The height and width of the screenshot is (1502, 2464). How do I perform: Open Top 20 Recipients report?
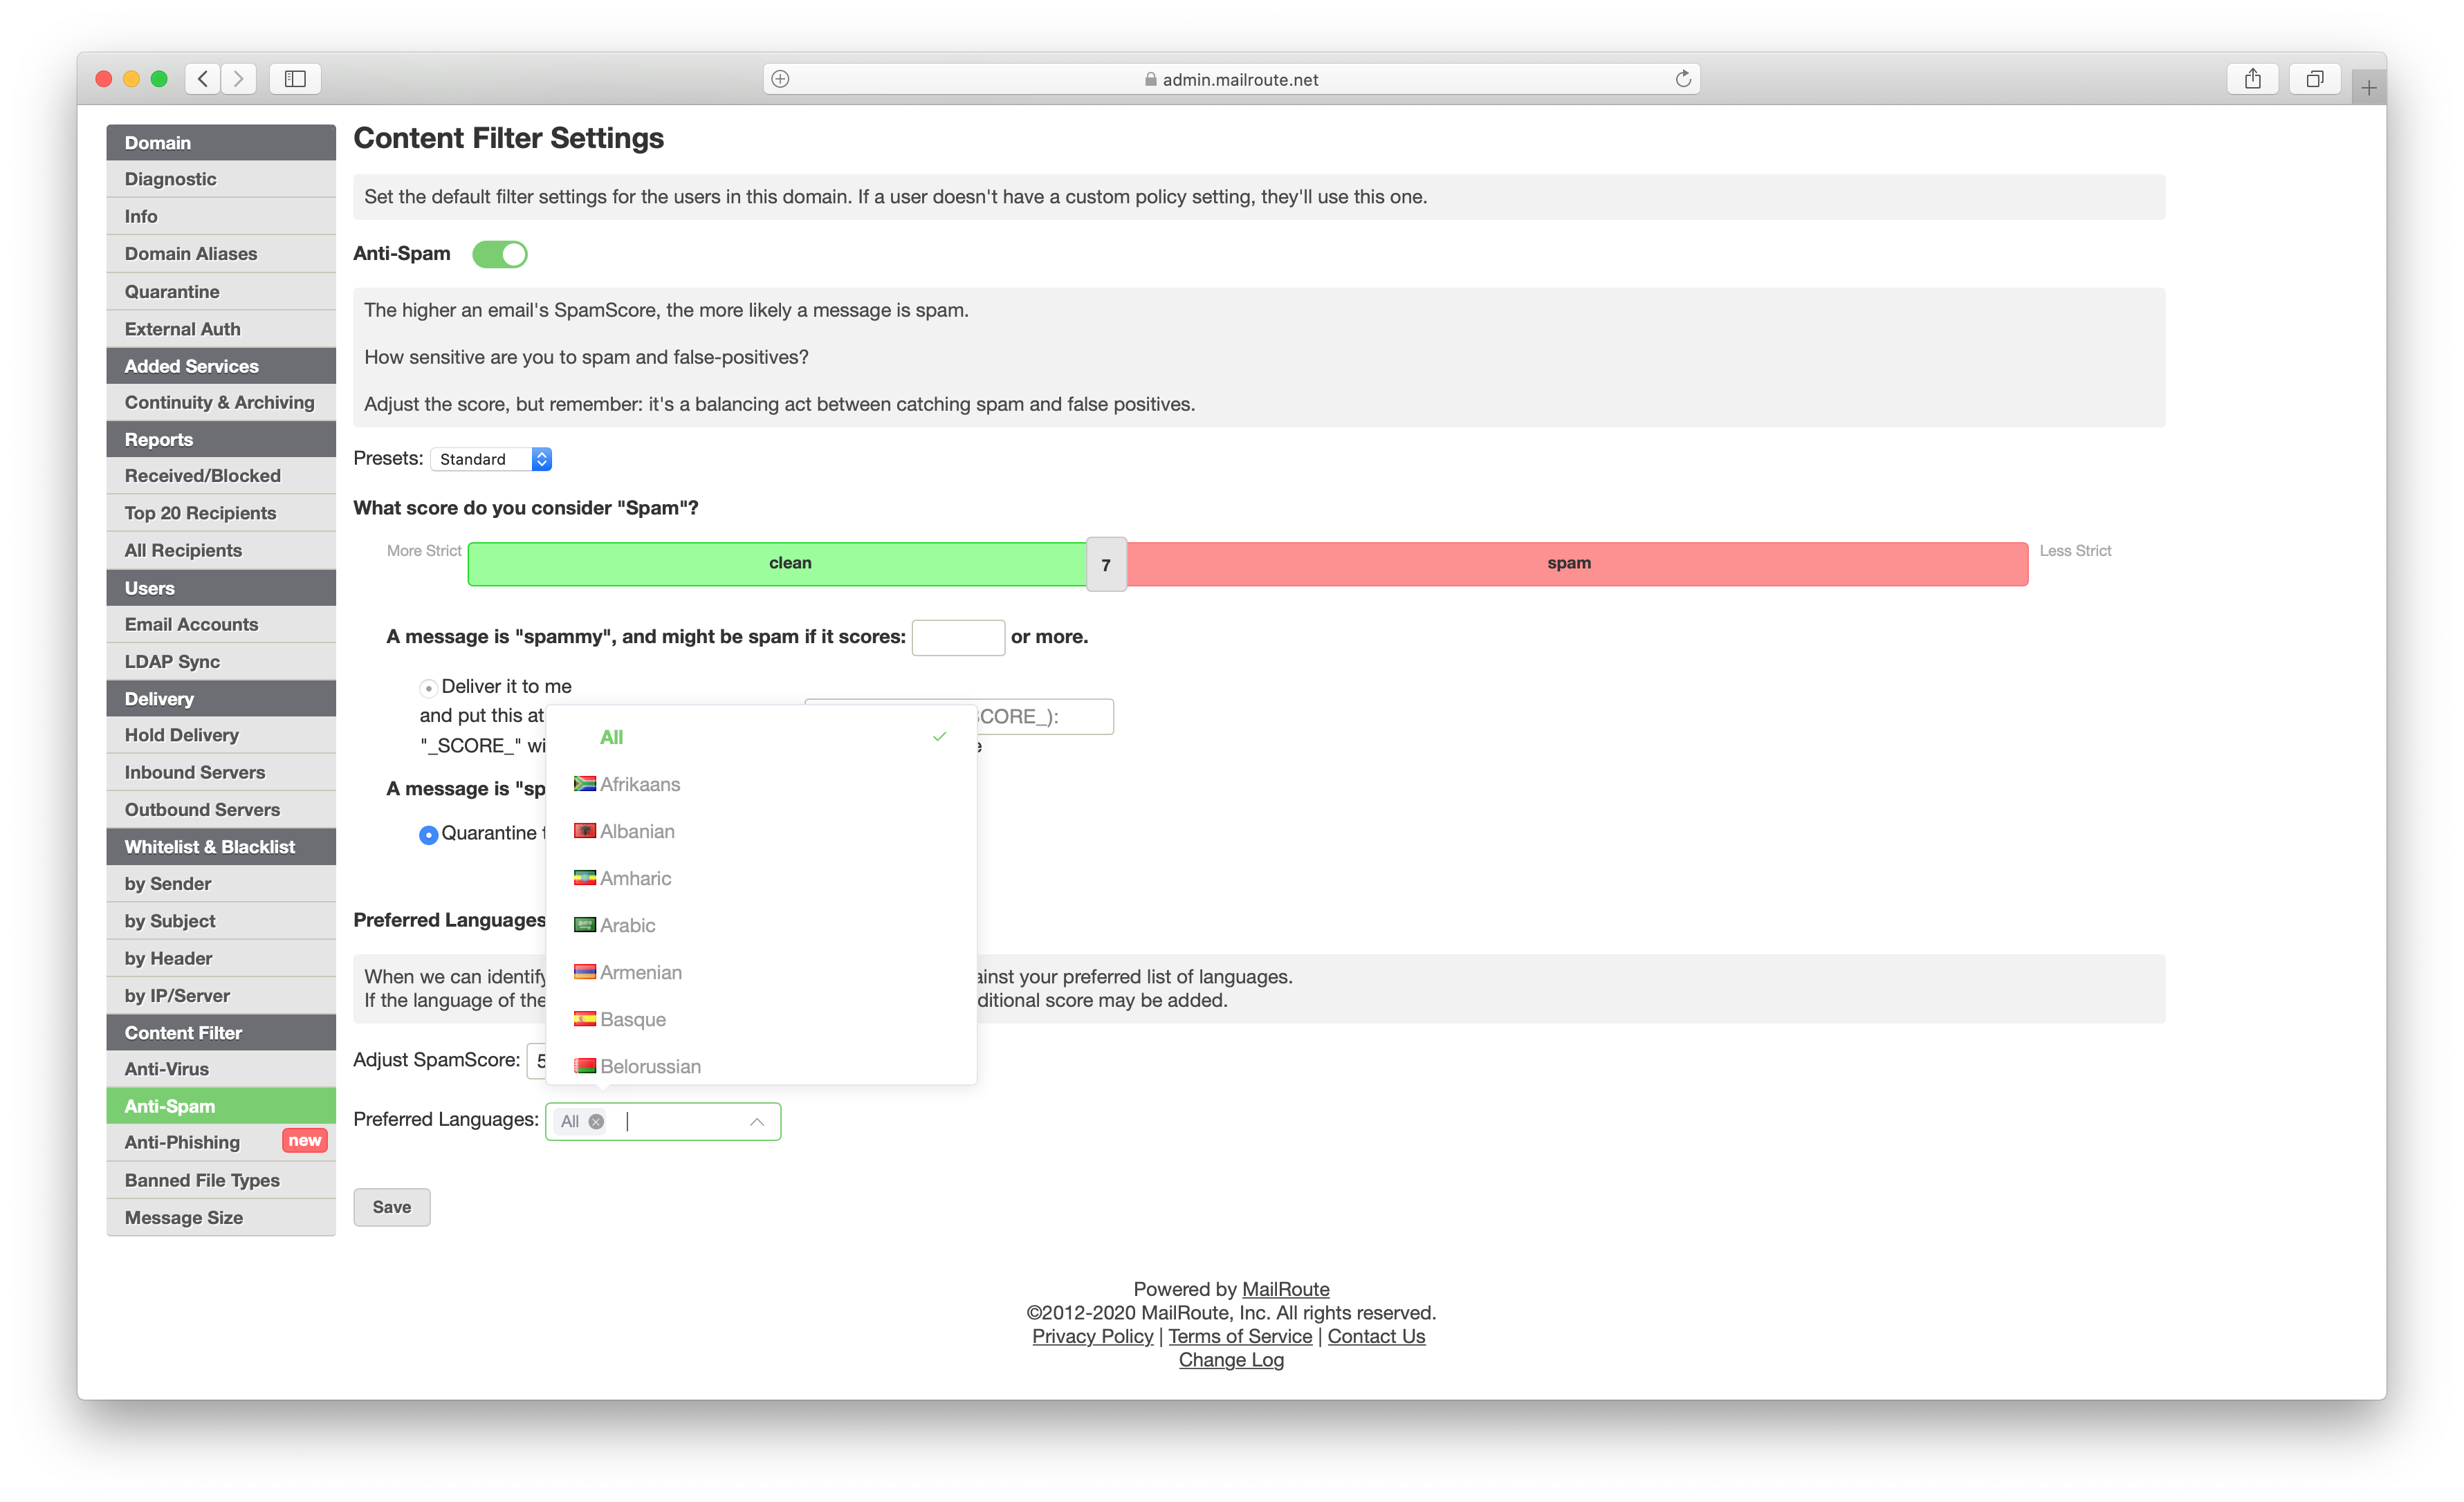click(221, 513)
